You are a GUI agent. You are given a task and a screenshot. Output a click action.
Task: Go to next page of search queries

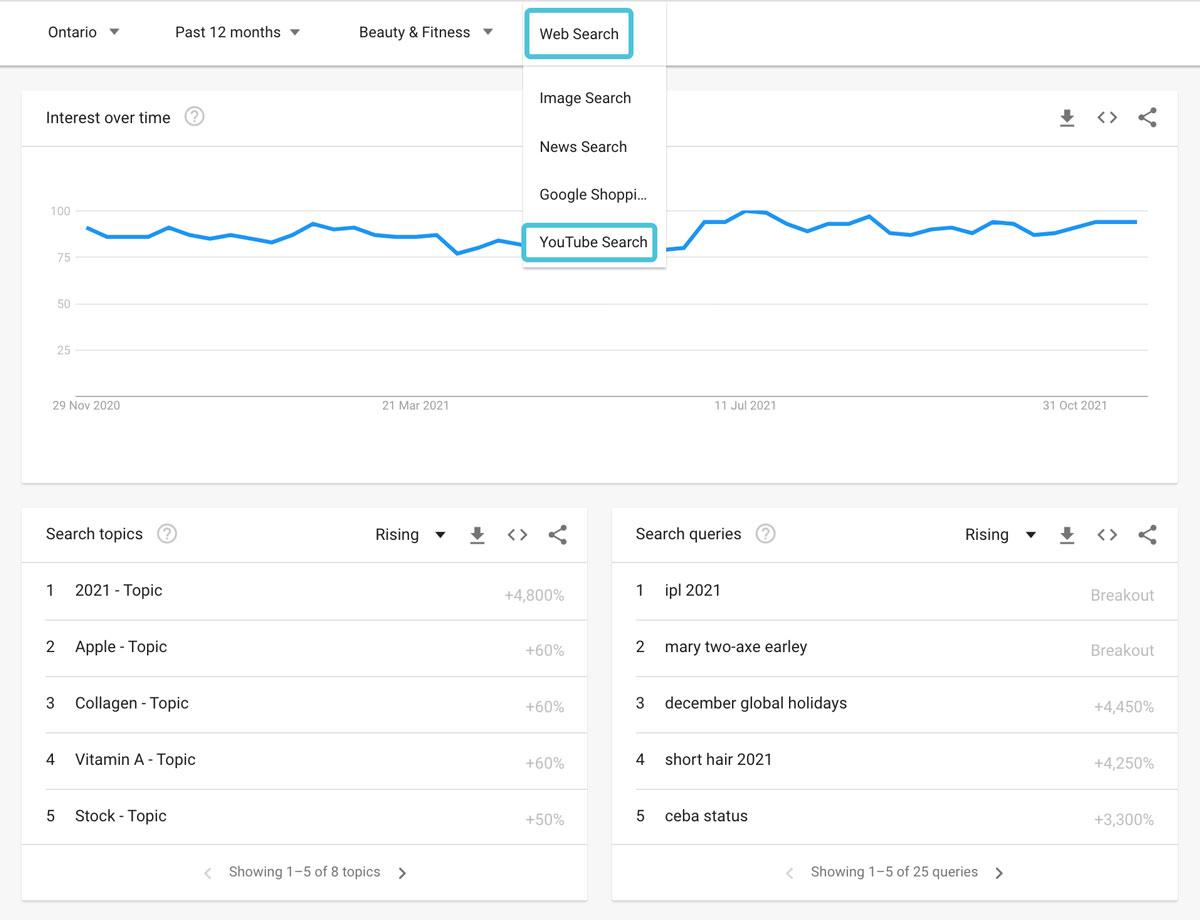pos(999,873)
